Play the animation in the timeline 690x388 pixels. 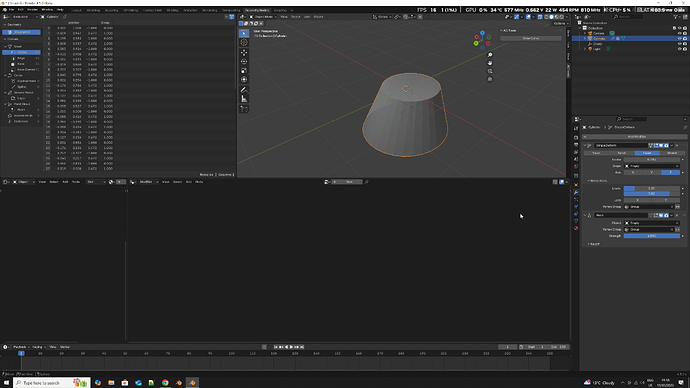291,347
